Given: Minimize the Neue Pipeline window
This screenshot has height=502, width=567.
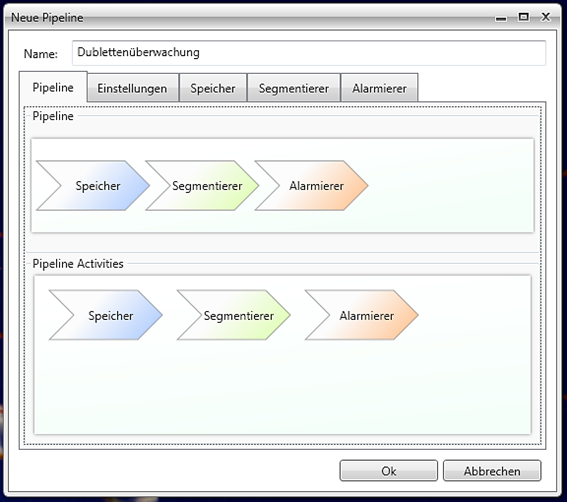Looking at the screenshot, I should (501, 17).
